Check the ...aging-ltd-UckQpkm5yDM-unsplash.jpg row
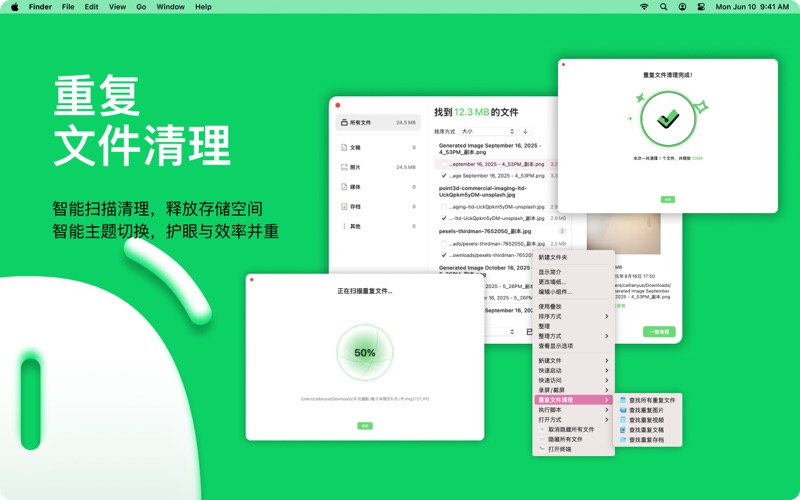 tap(444, 207)
